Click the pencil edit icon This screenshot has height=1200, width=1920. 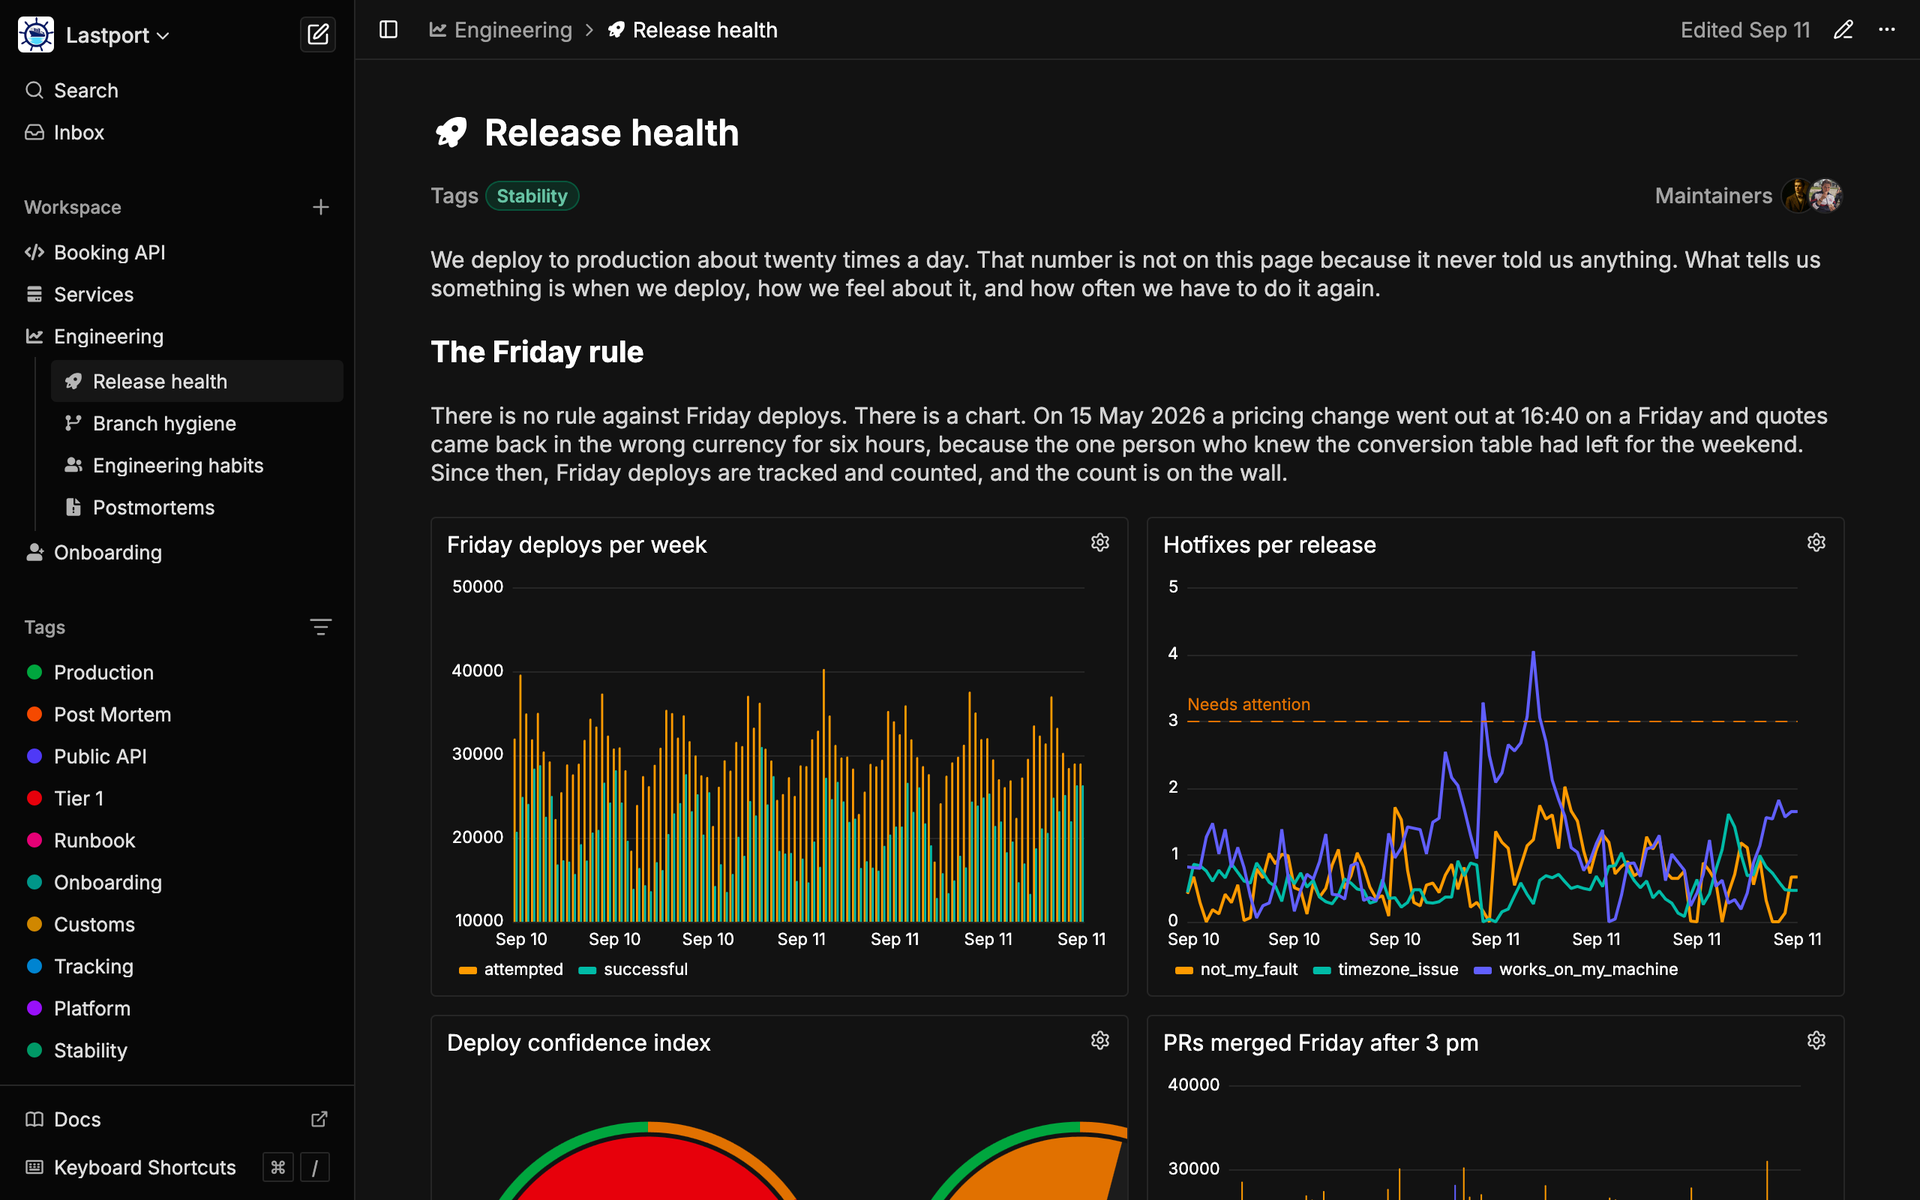pos(1843,30)
